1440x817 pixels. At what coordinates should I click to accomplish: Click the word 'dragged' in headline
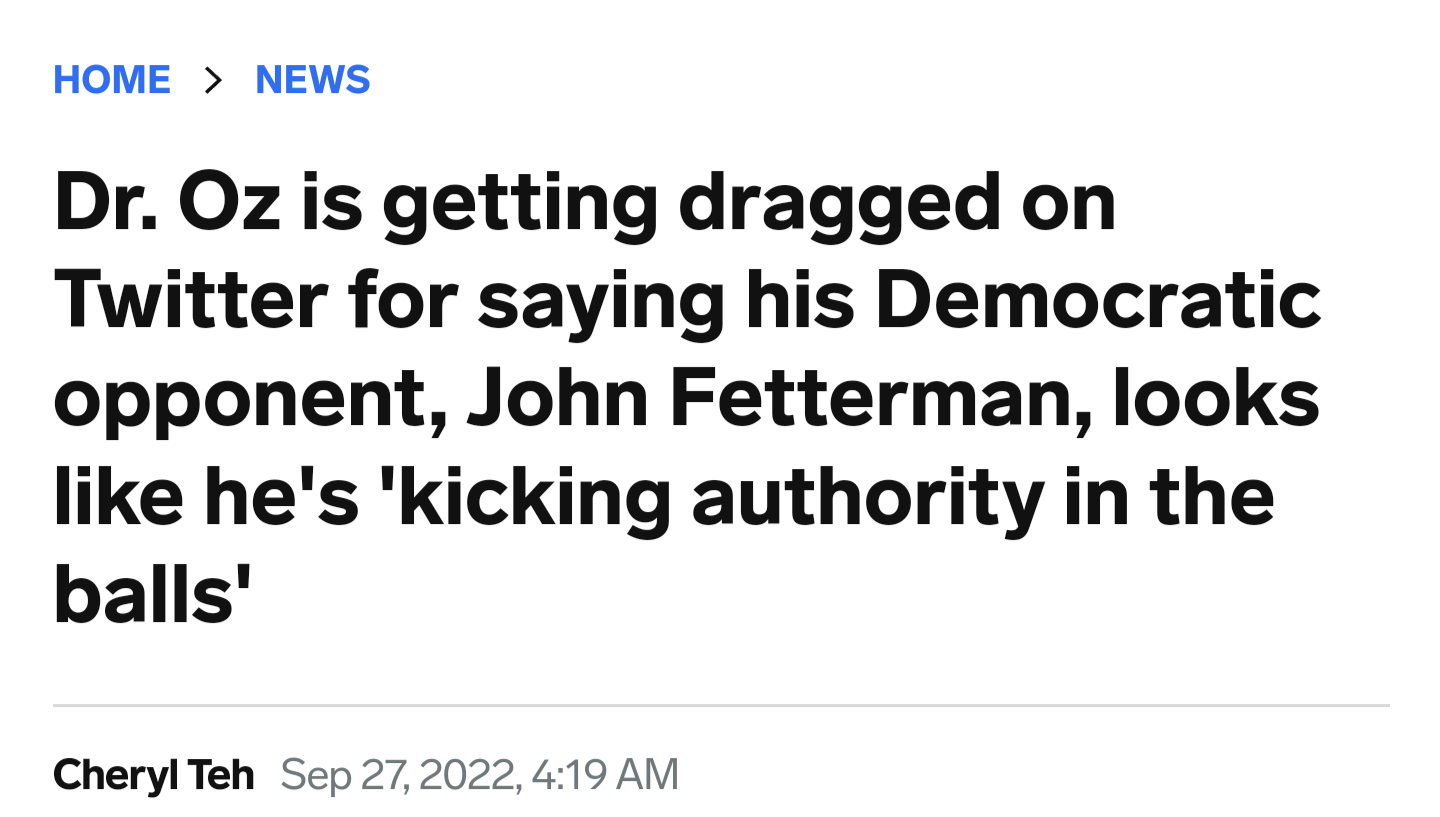(x=840, y=208)
